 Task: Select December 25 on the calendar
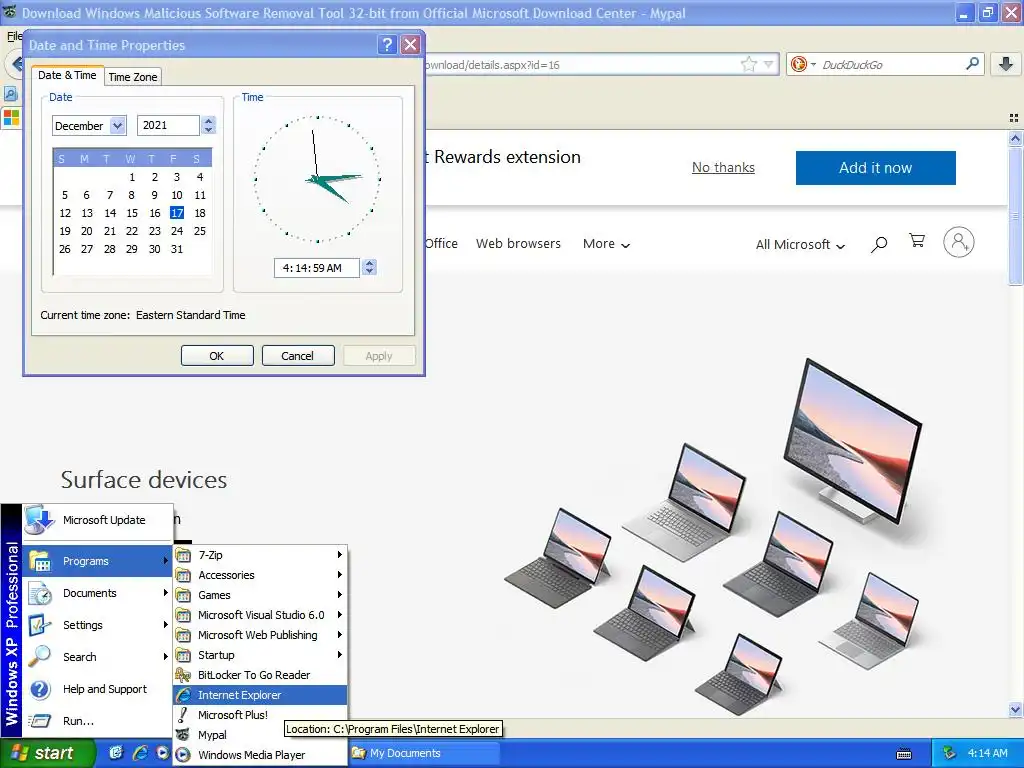coord(200,231)
